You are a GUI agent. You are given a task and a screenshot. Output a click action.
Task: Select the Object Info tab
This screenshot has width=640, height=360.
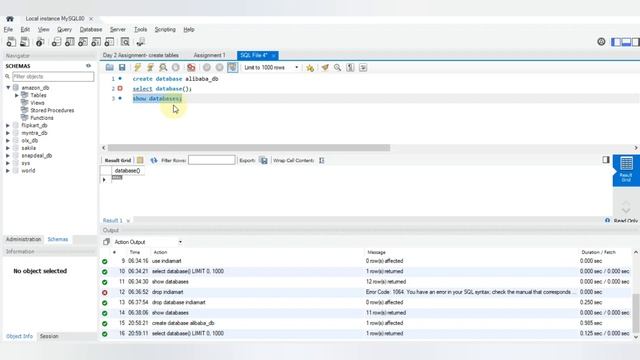point(19,336)
